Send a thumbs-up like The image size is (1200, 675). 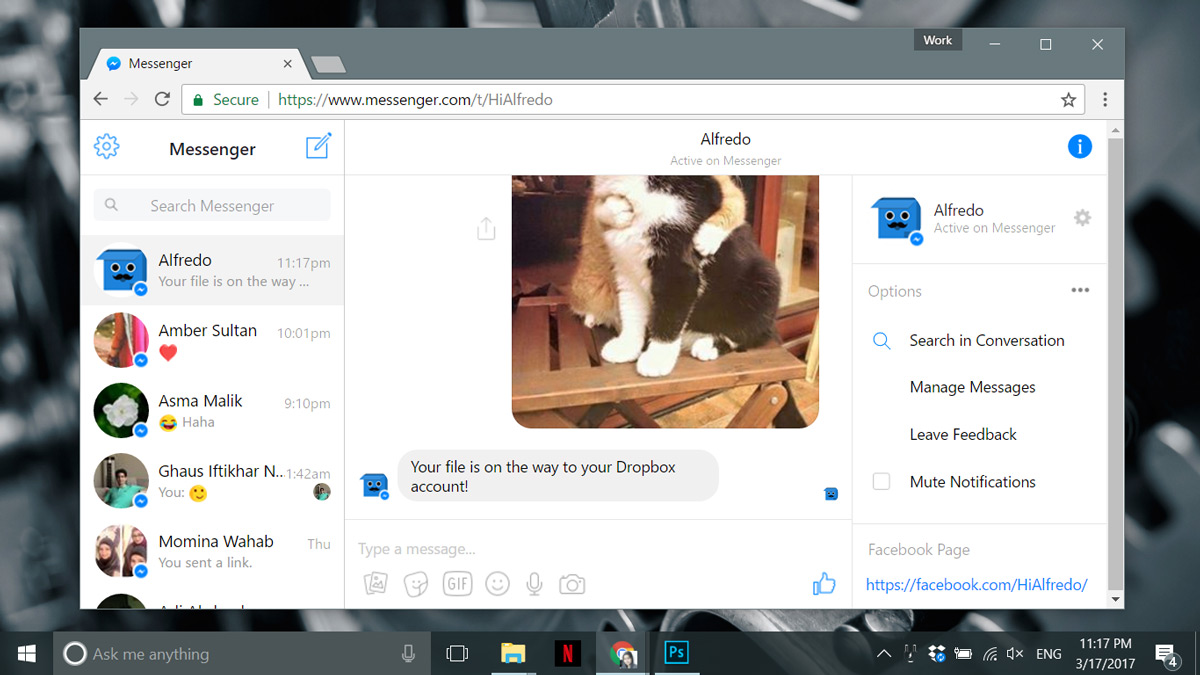[x=824, y=583]
